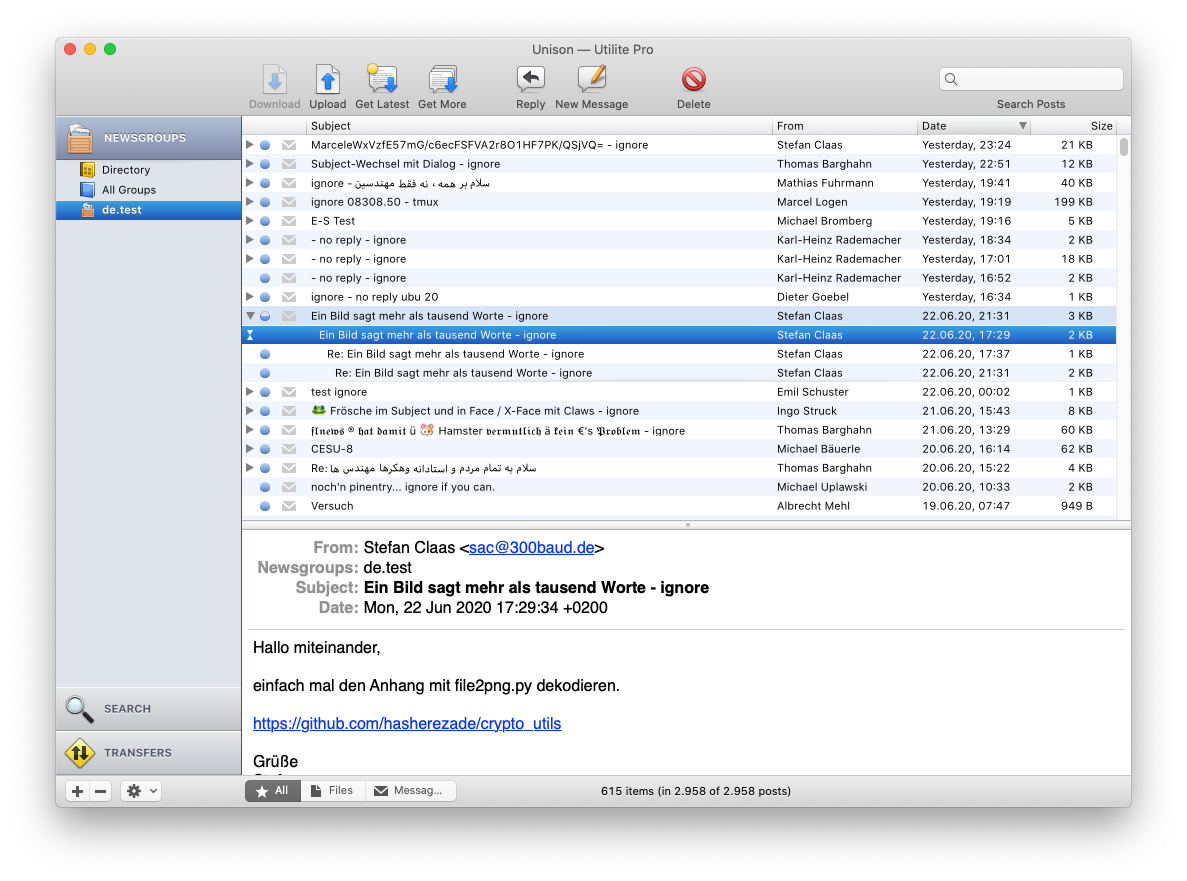The image size is (1187, 881).
Task: Select the Get Latest icon
Action: point(381,80)
